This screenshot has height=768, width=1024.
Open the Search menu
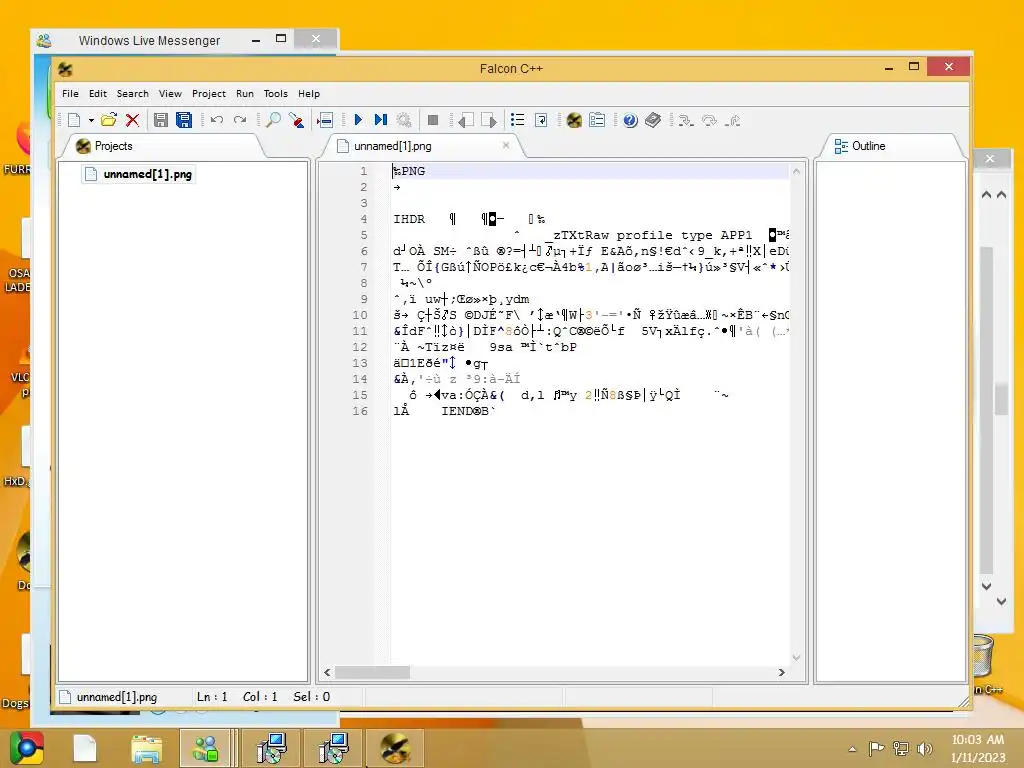click(133, 93)
